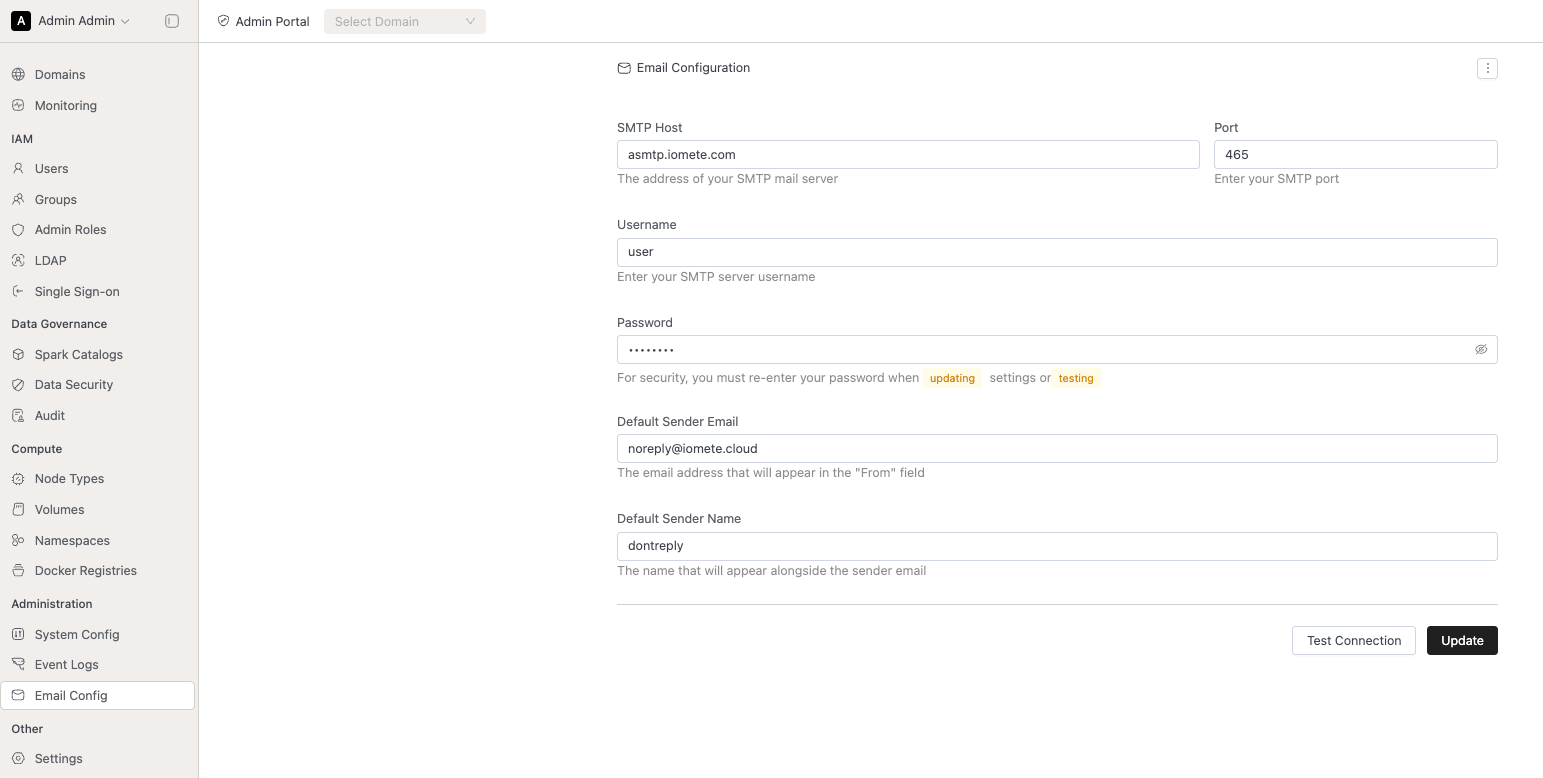
Task: Click the Monitoring icon in sidebar
Action: click(x=18, y=106)
